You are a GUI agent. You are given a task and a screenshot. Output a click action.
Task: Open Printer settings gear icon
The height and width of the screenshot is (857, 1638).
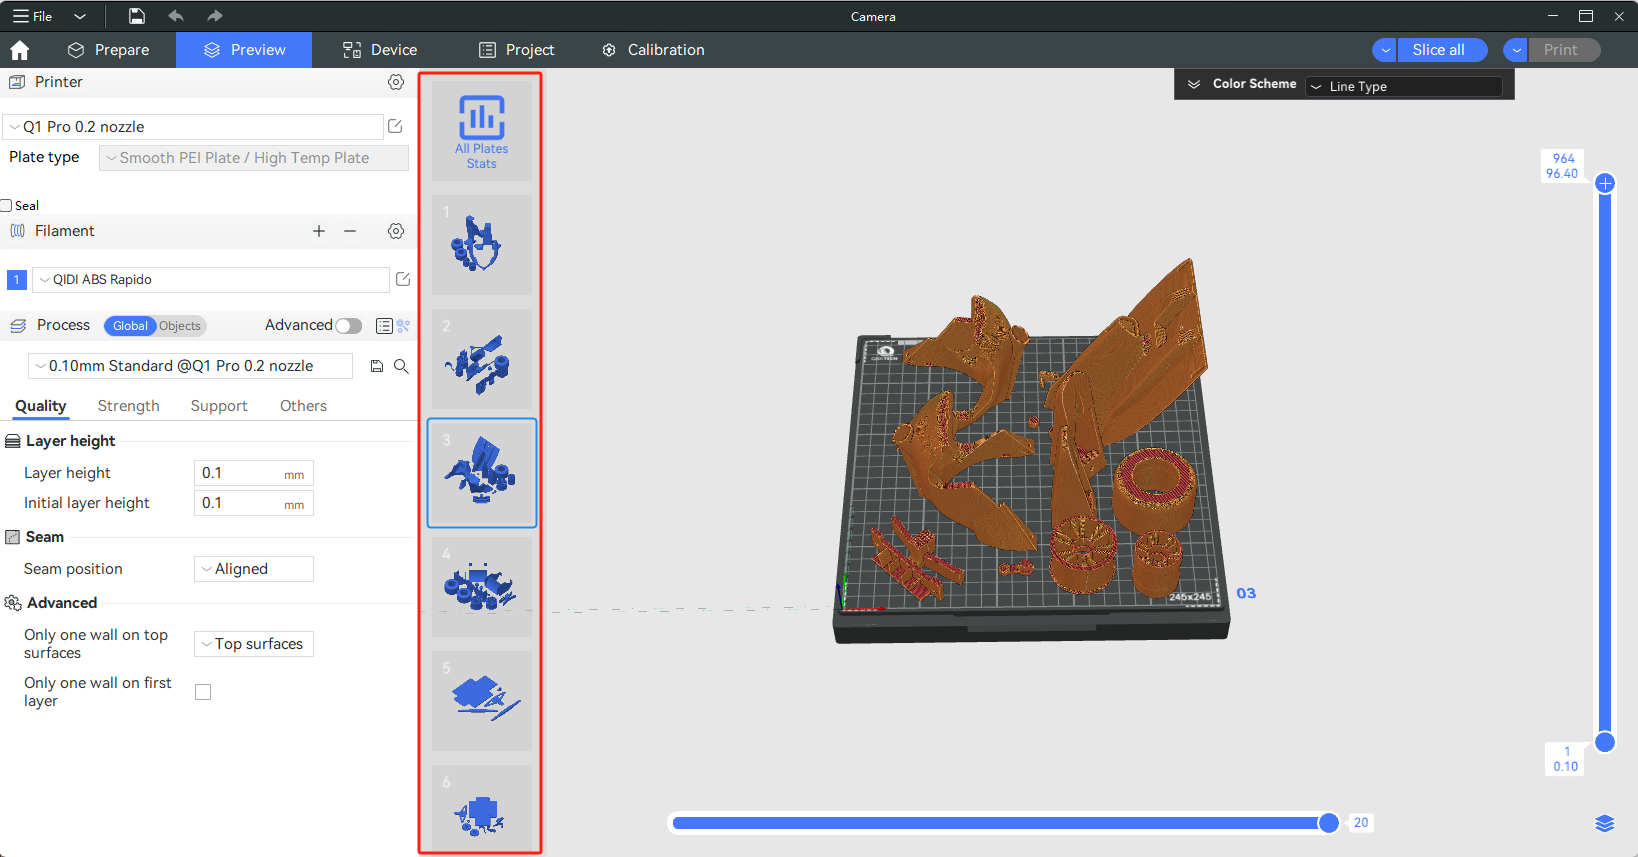396,82
